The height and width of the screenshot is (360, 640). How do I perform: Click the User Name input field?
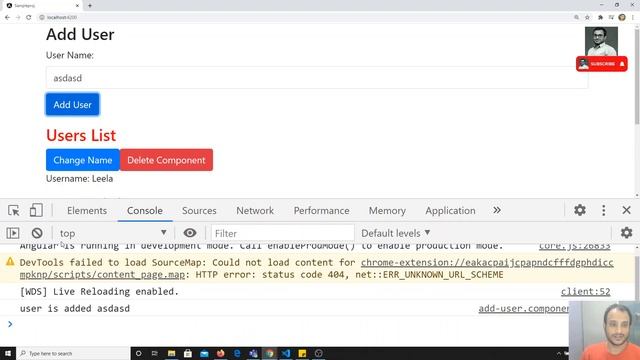(x=317, y=78)
